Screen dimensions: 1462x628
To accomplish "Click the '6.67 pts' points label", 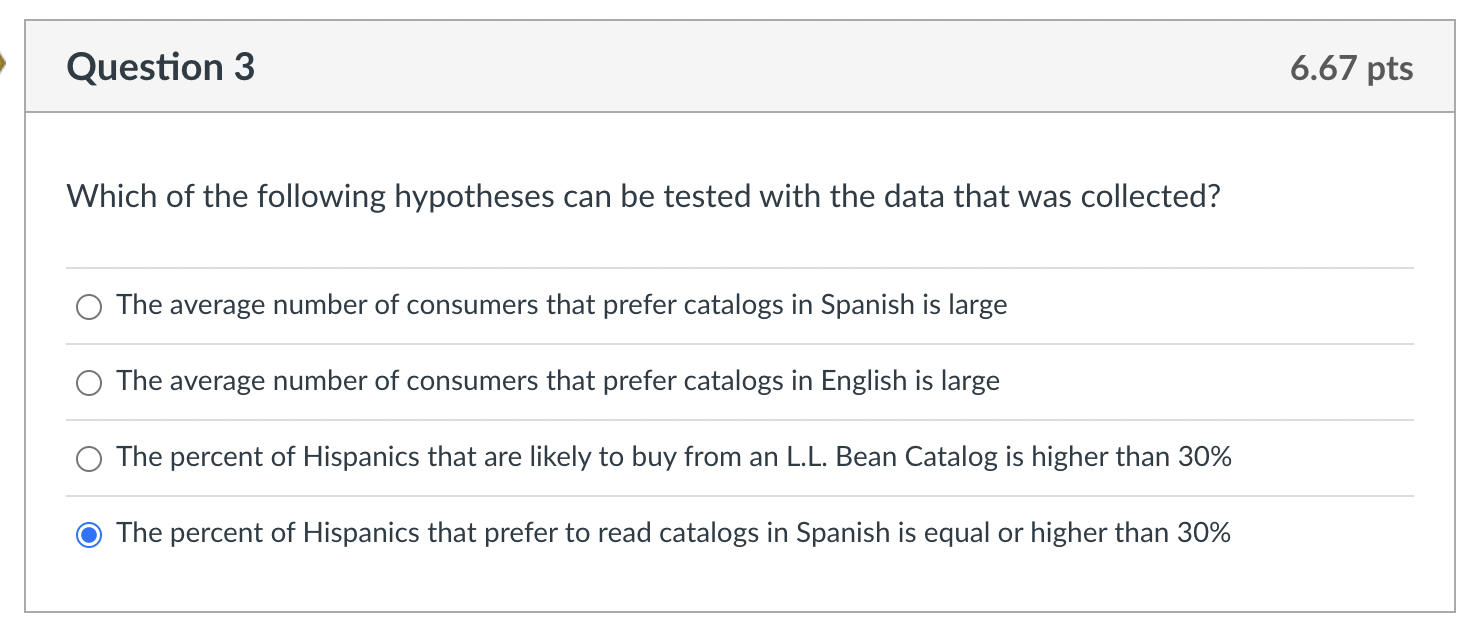I will (1351, 68).
